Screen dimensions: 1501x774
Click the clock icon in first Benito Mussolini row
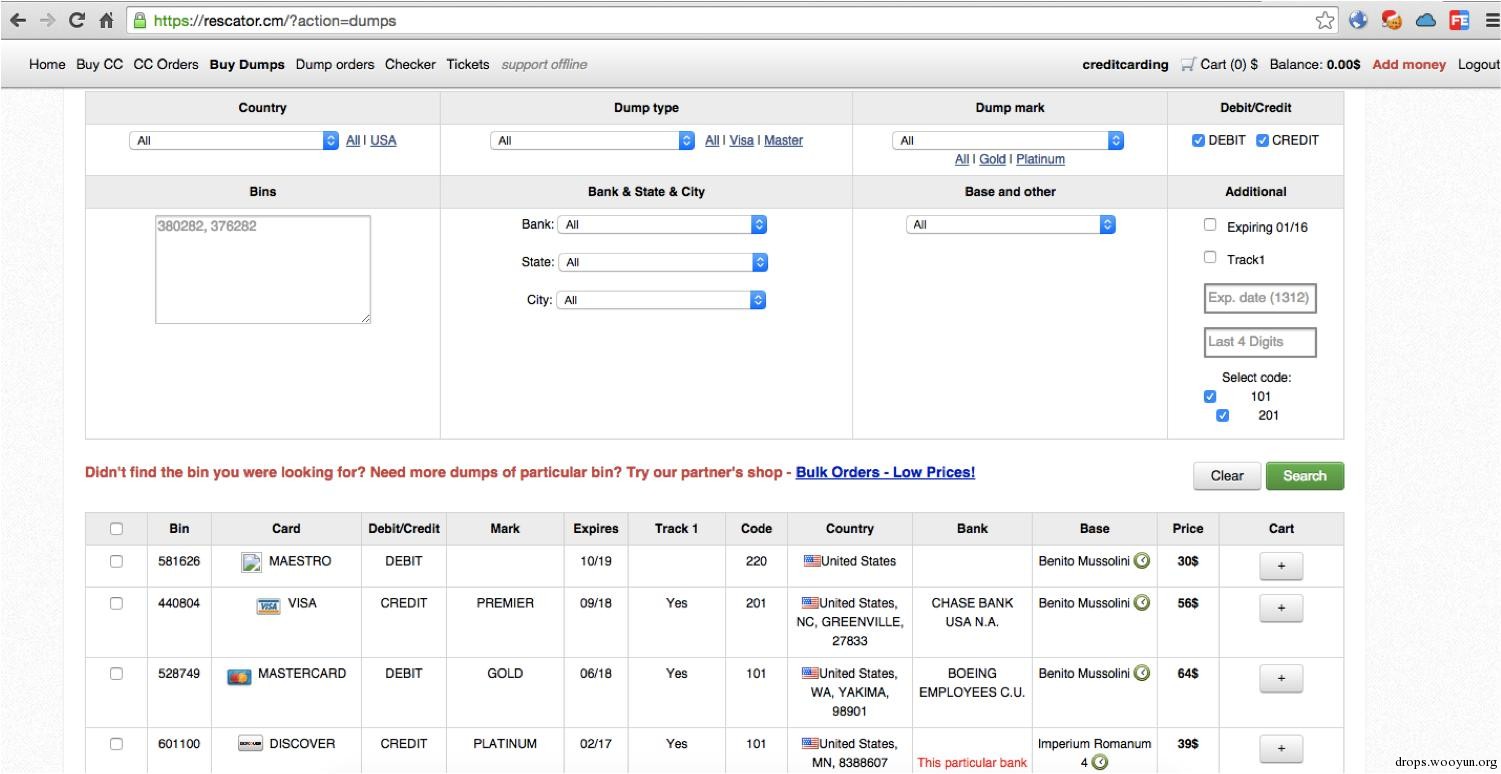[1142, 561]
